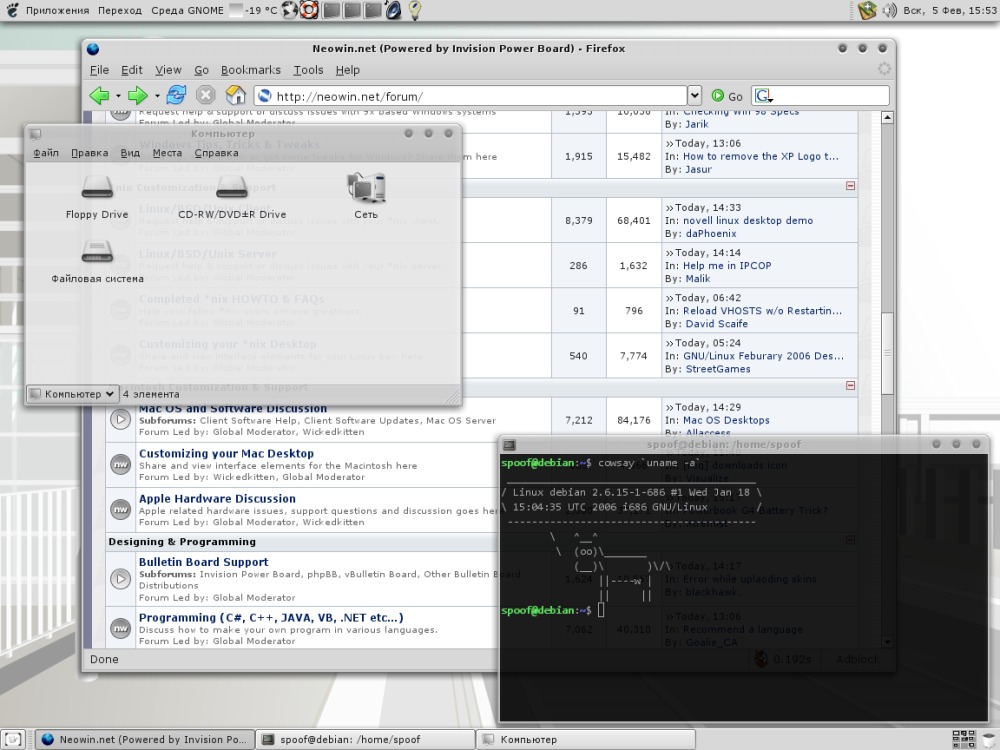The image size is (1000, 750).
Task: Go to the Firefox Home page icon
Action: coord(235,95)
